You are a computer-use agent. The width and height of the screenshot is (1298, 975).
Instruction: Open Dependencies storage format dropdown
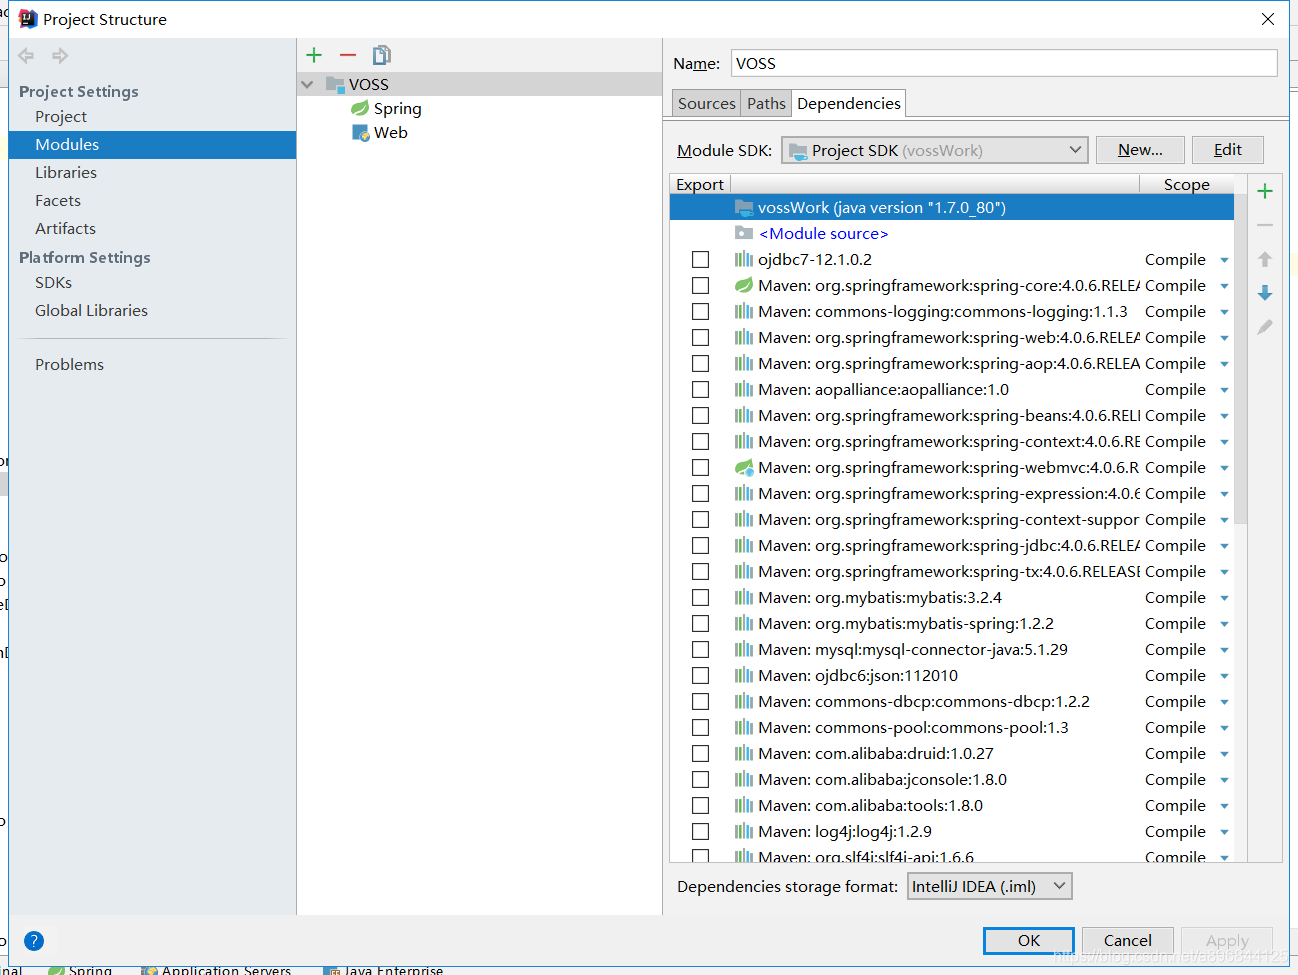pyautogui.click(x=989, y=886)
